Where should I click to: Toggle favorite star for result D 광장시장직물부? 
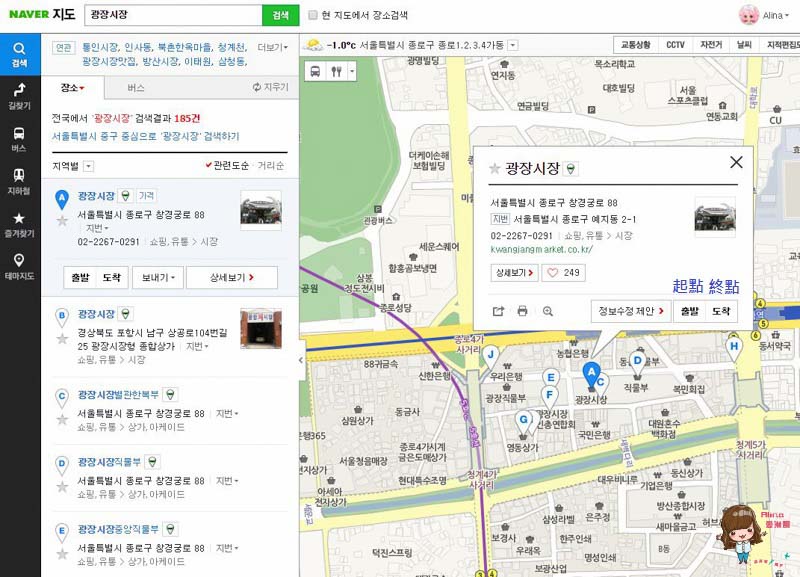pos(62,487)
